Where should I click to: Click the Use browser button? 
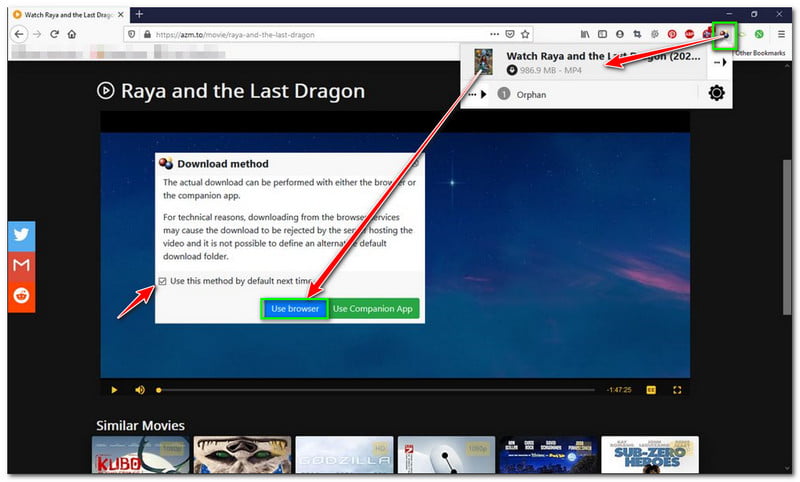pyautogui.click(x=295, y=309)
